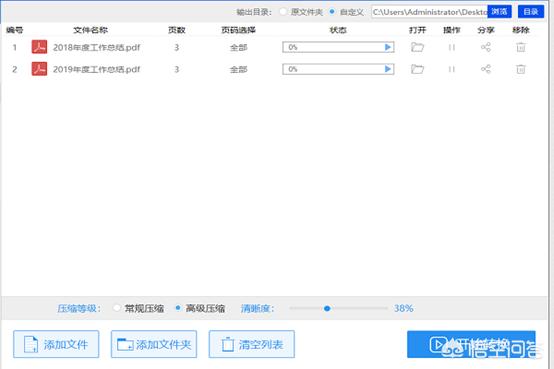Screen dimensions: 554x369
Task: Click the 状态 column header
Action: (x=338, y=30)
